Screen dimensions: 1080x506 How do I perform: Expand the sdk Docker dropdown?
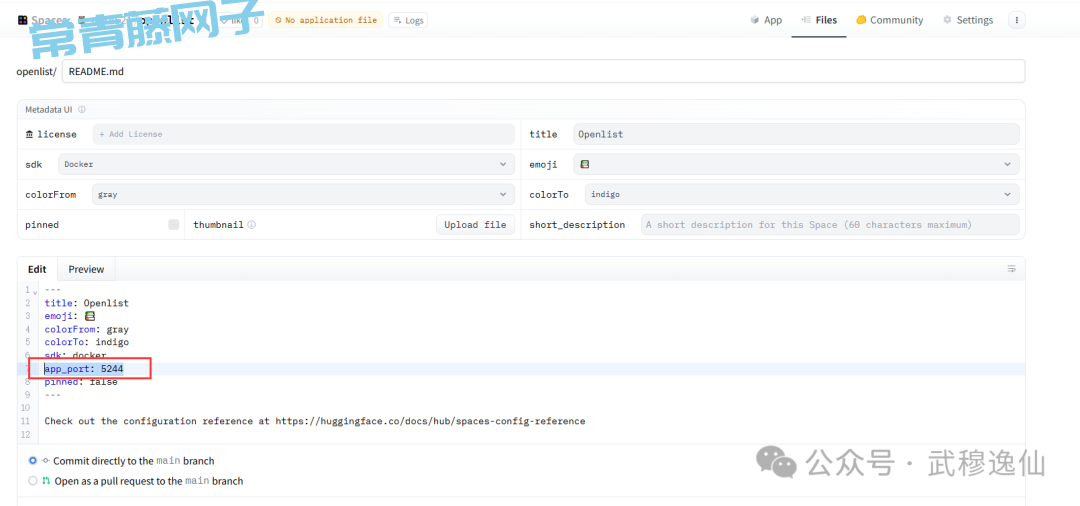click(x=285, y=164)
